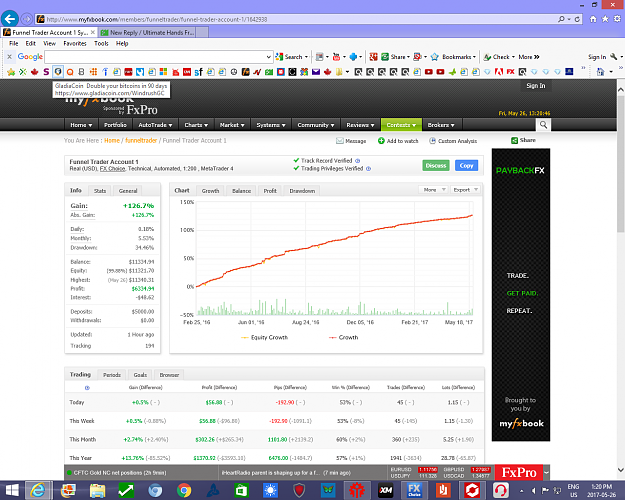Expand the Google toolbar More chevron
The height and width of the screenshot is (500, 625).
click(529, 57)
